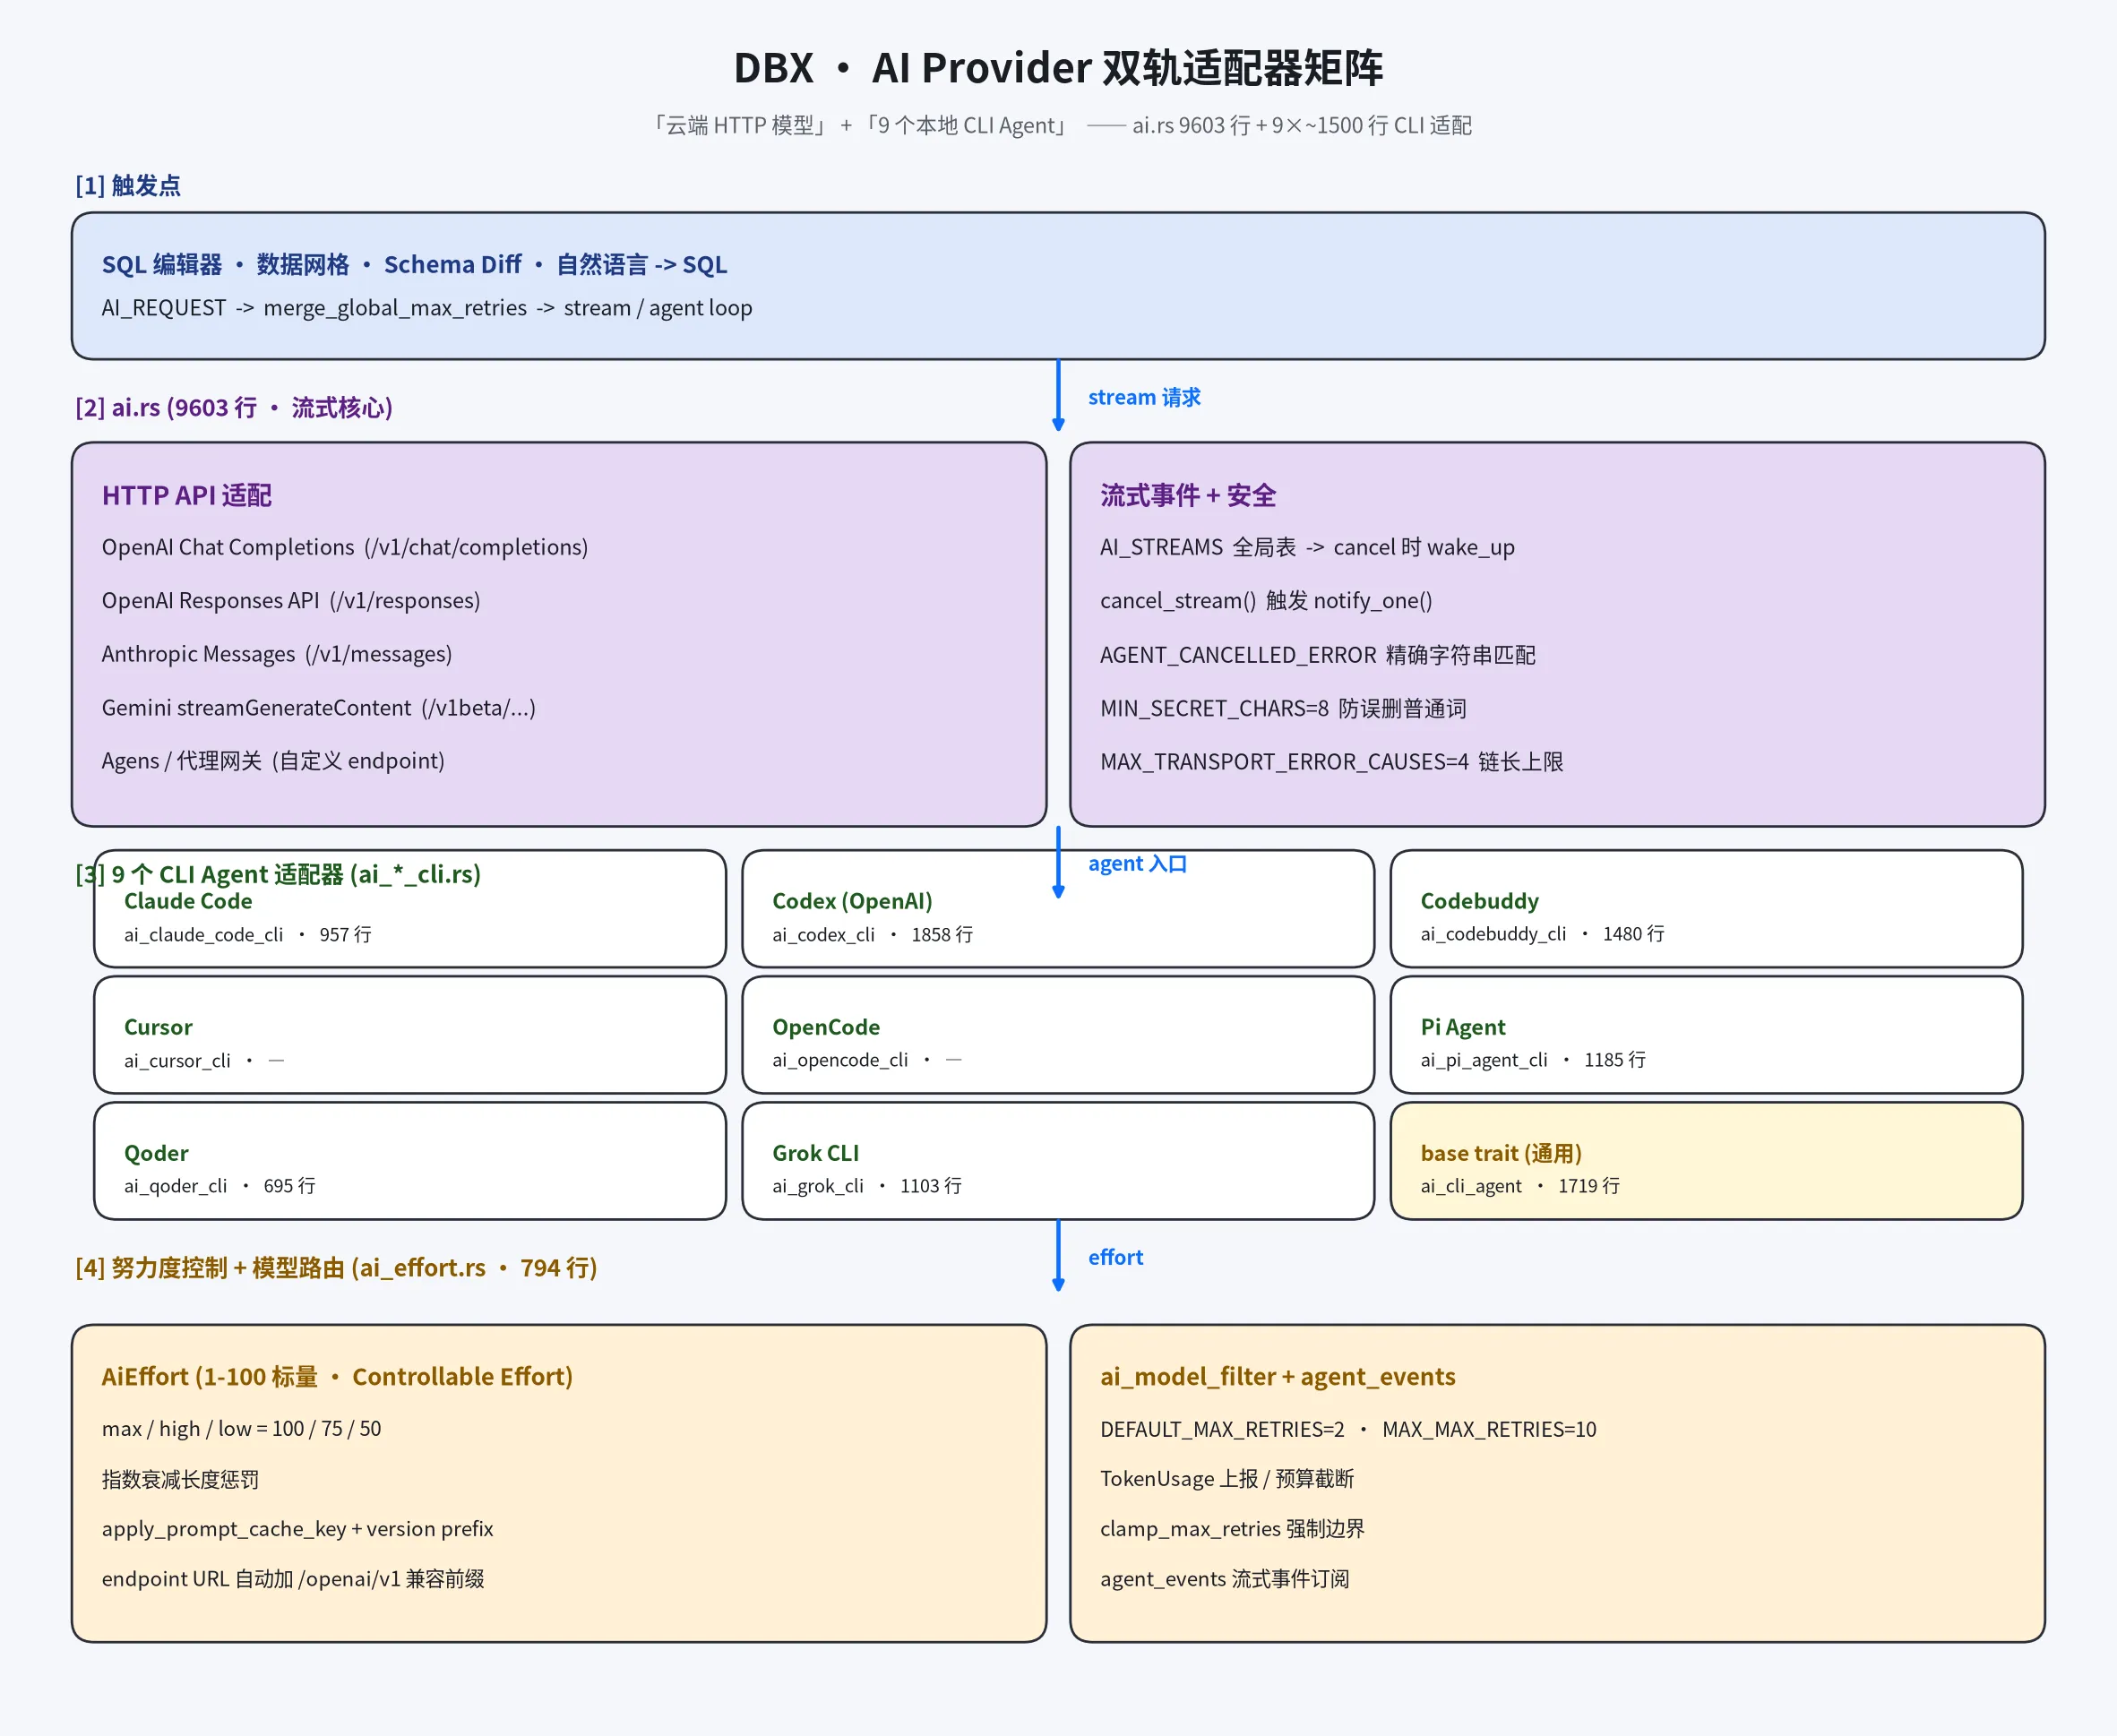
Task: Click the 'stream 请求' arrow label
Action: pyautogui.click(x=1144, y=397)
